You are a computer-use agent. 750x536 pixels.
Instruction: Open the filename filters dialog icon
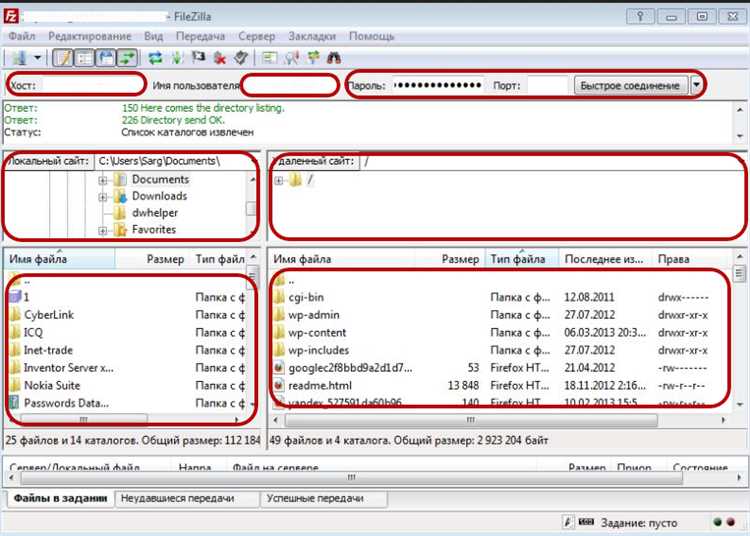pos(270,58)
